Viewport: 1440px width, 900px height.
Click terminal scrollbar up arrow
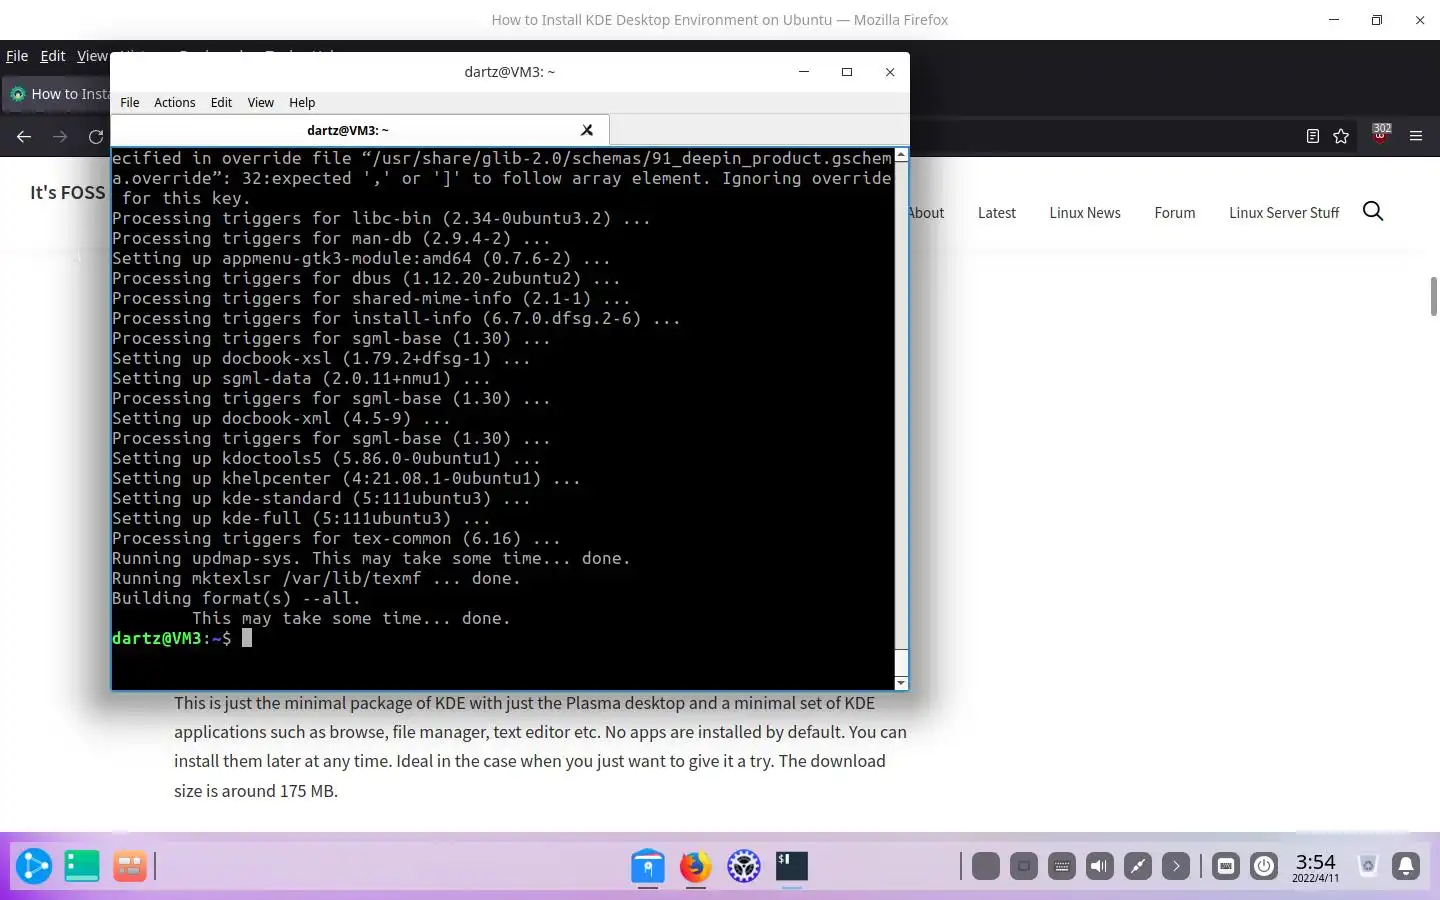click(x=901, y=155)
